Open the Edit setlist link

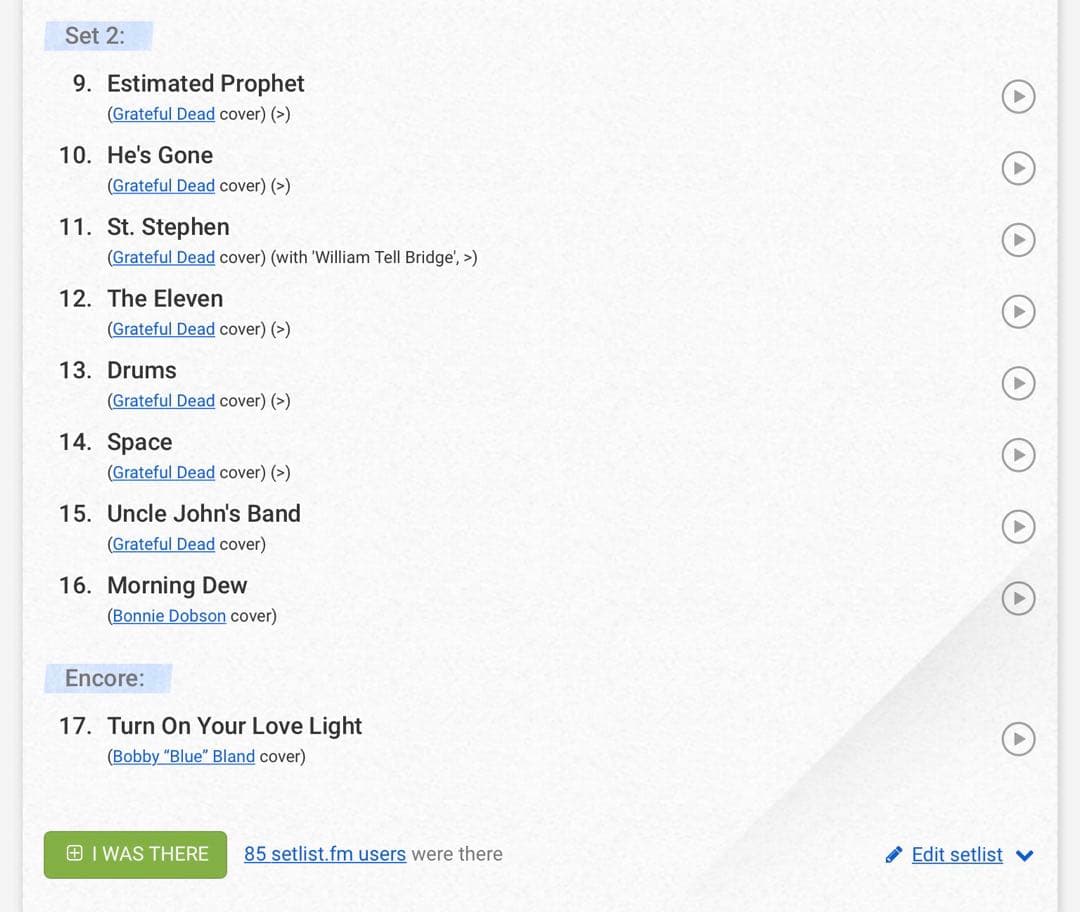point(957,855)
